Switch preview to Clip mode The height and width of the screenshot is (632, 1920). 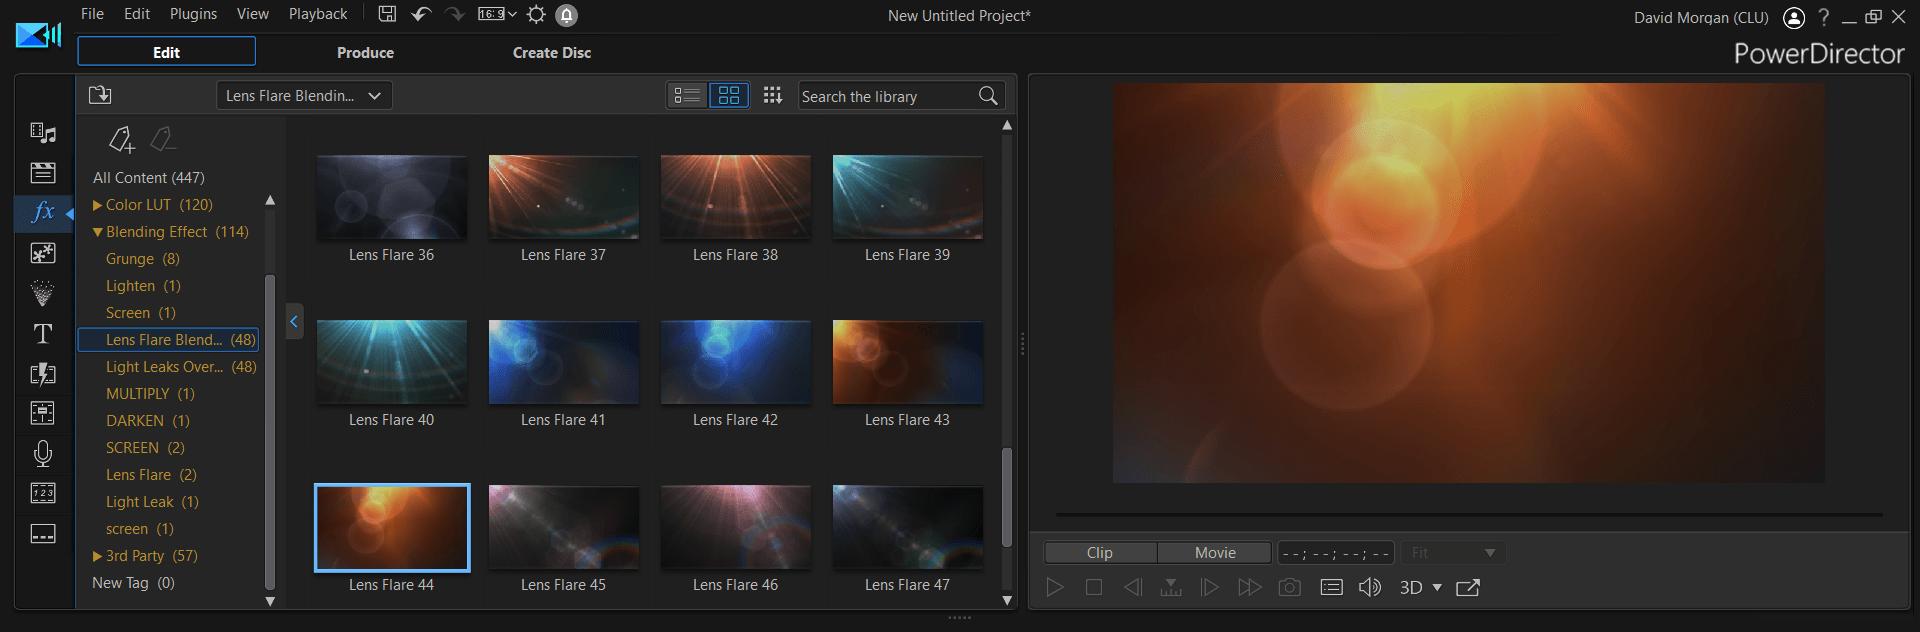pos(1100,552)
